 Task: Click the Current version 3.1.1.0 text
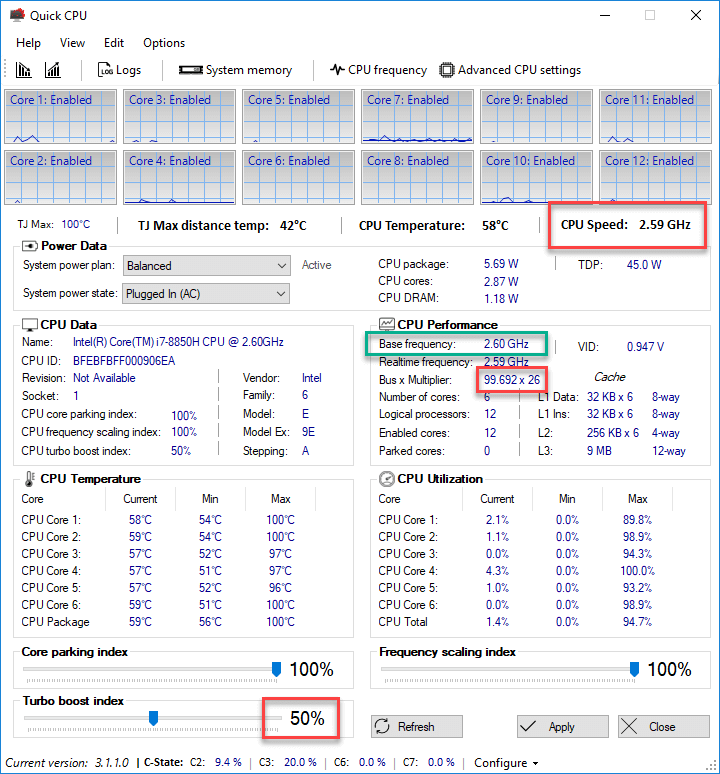(67, 763)
